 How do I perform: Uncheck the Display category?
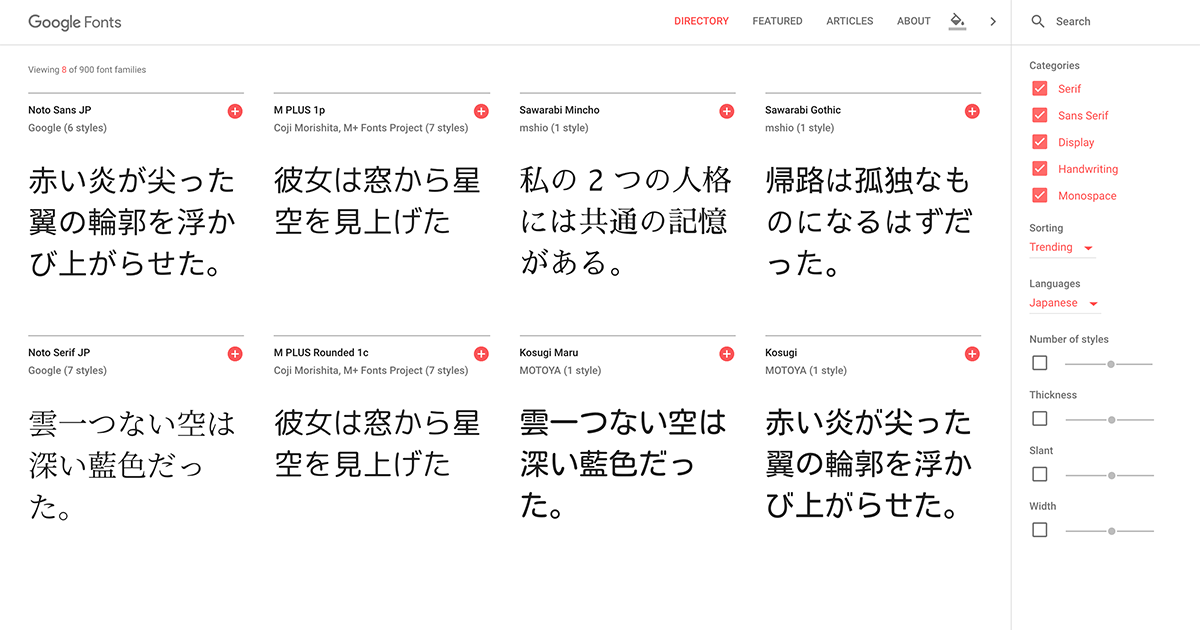[1040, 142]
